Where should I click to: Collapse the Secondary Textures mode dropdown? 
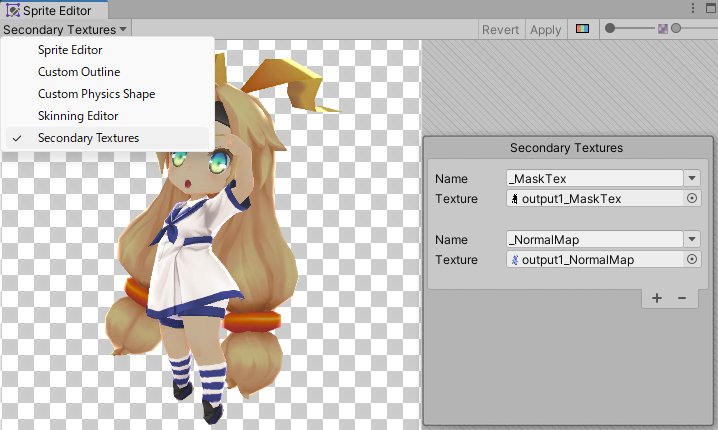[65, 29]
